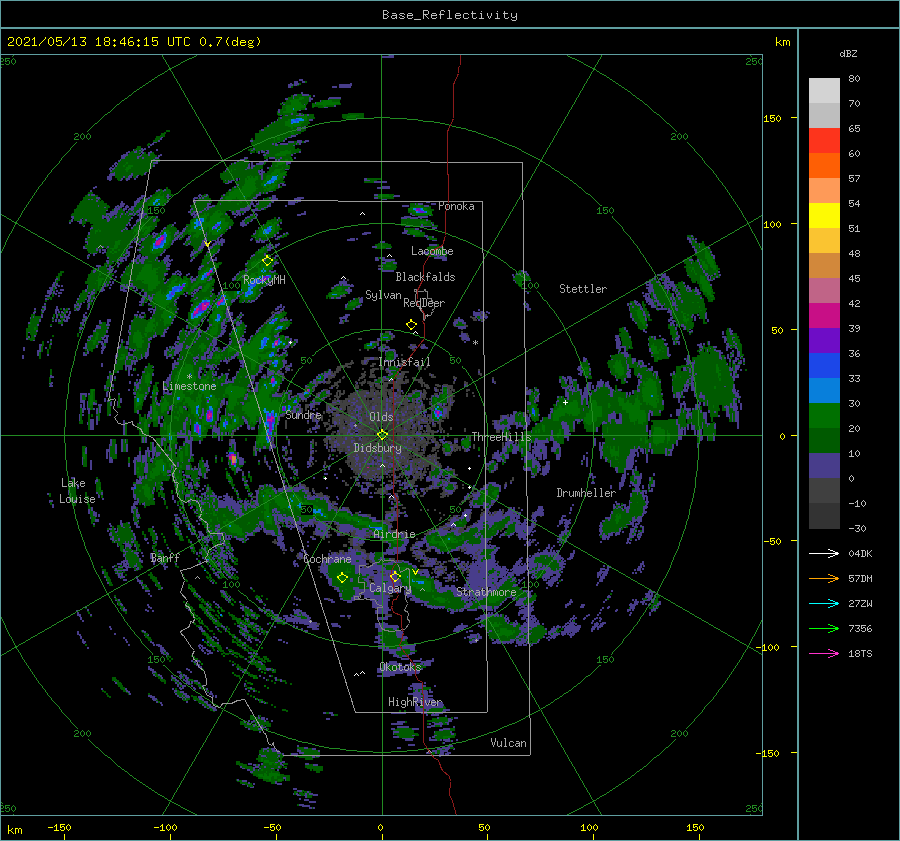
Task: Click the Calgary label
Action: tap(390, 588)
